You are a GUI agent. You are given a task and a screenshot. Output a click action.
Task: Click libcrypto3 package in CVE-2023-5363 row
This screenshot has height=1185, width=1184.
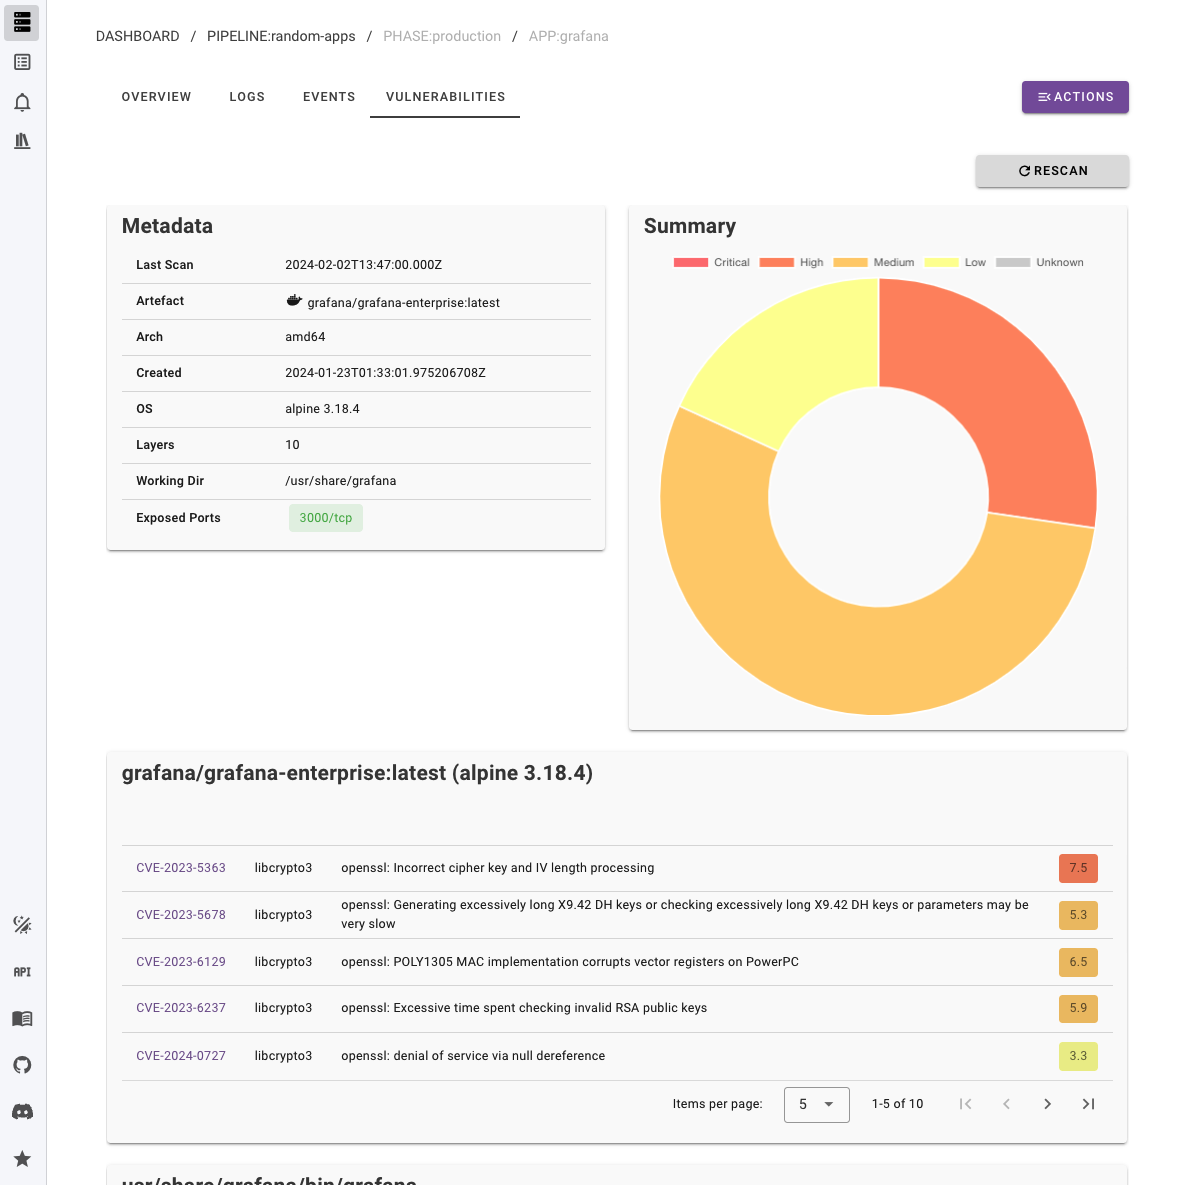click(x=283, y=868)
